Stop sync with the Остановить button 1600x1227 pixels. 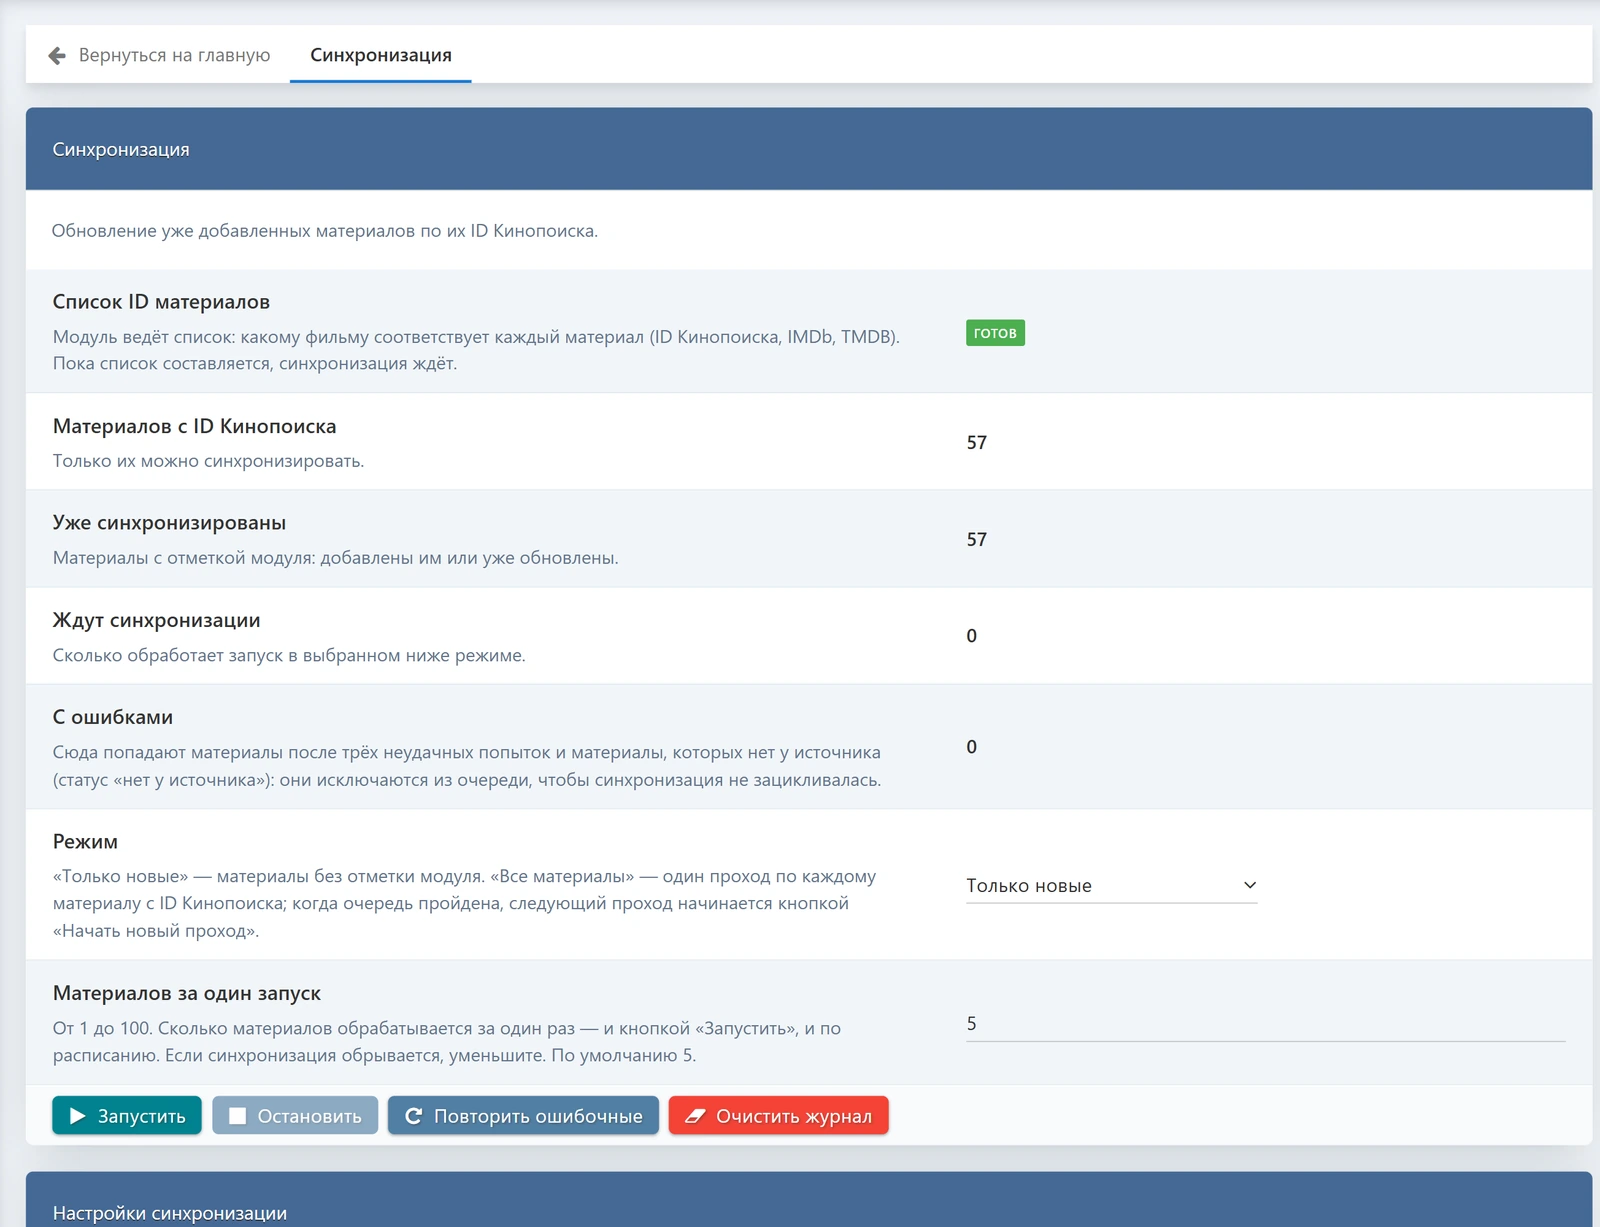point(295,1116)
